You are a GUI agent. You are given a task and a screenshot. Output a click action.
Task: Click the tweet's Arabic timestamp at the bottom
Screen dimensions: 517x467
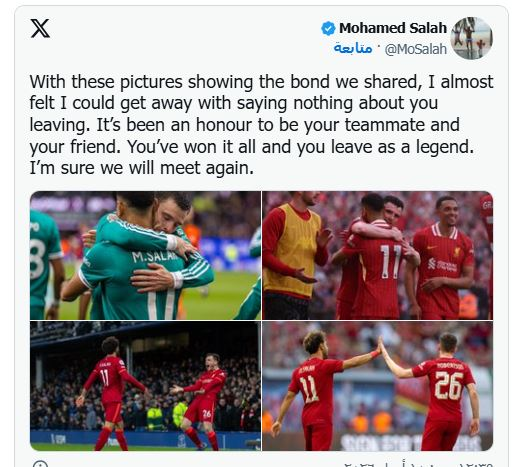[x=418, y=464]
